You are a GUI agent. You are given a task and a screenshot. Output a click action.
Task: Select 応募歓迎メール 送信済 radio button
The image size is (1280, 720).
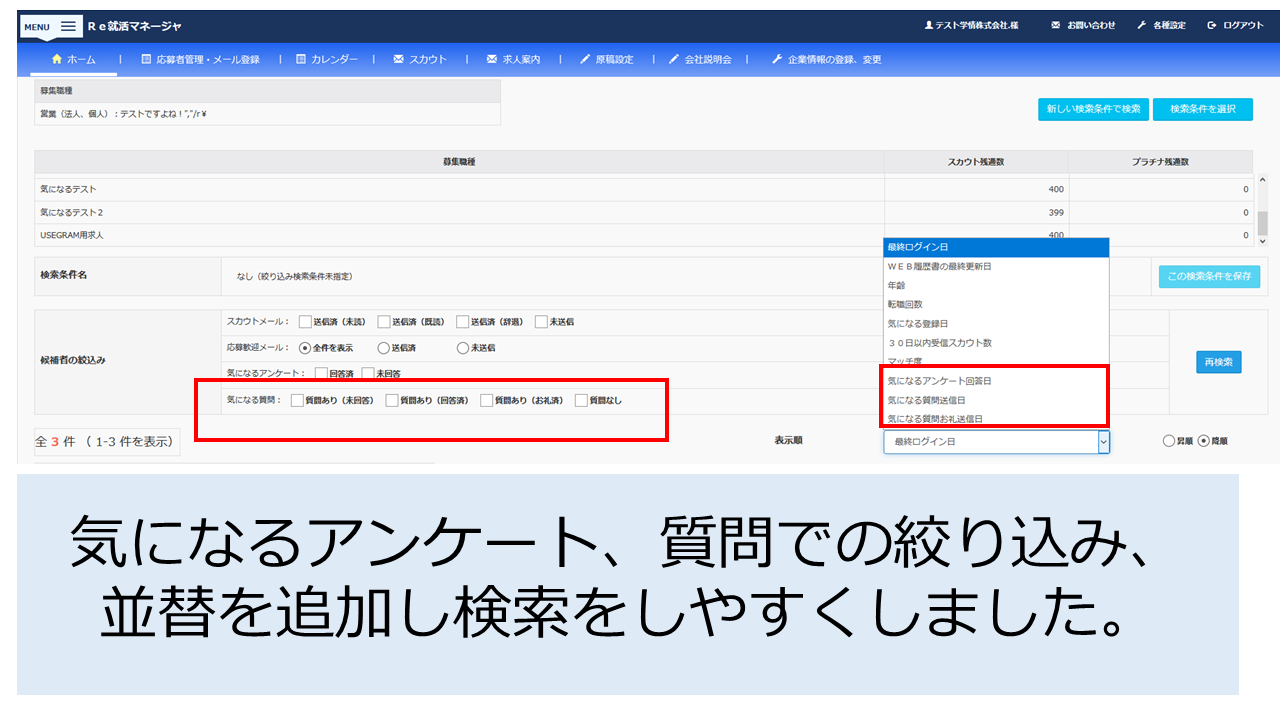tap(384, 348)
